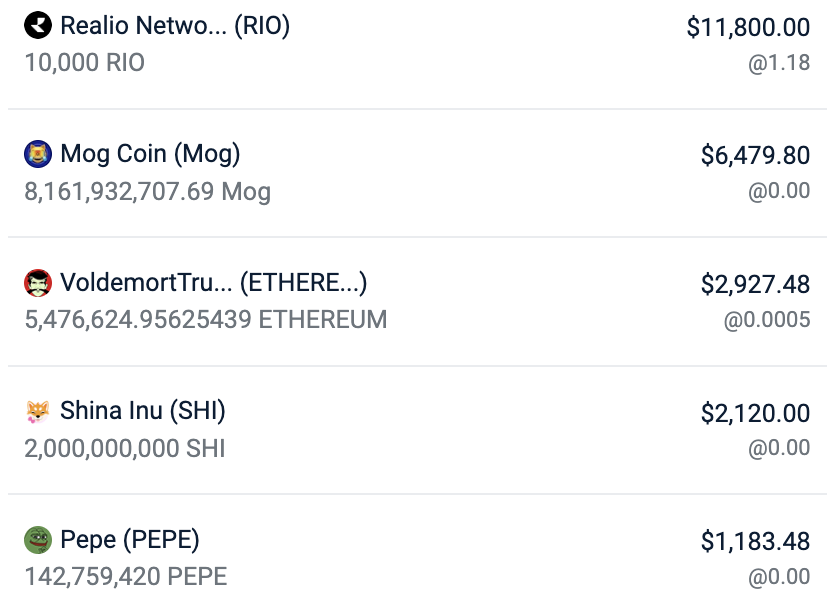Select the 142,759,420 PEPE balance
Viewport: 838px width, 602px height.
point(126,577)
